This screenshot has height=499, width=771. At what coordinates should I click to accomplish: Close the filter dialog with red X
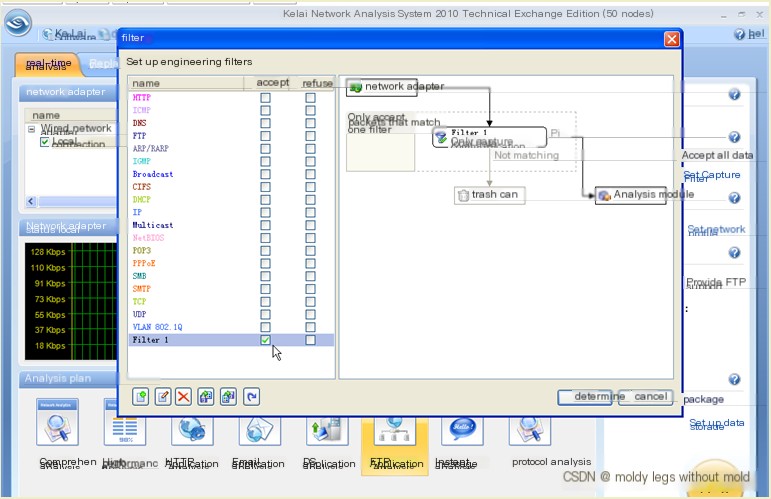672,39
